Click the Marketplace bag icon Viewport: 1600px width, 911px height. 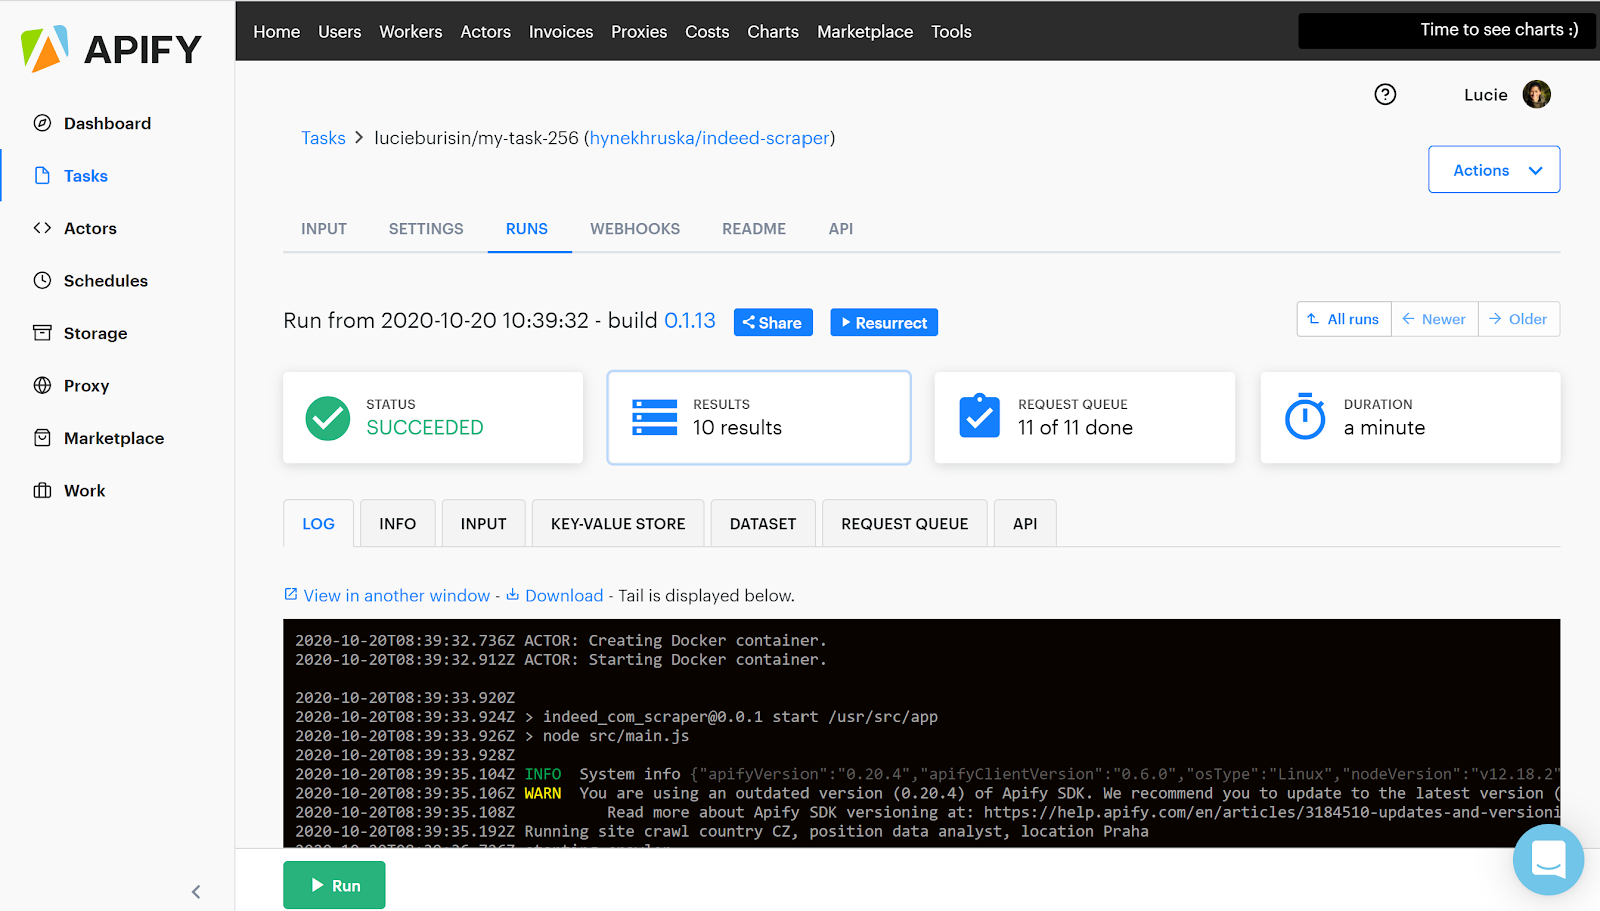[42, 438]
